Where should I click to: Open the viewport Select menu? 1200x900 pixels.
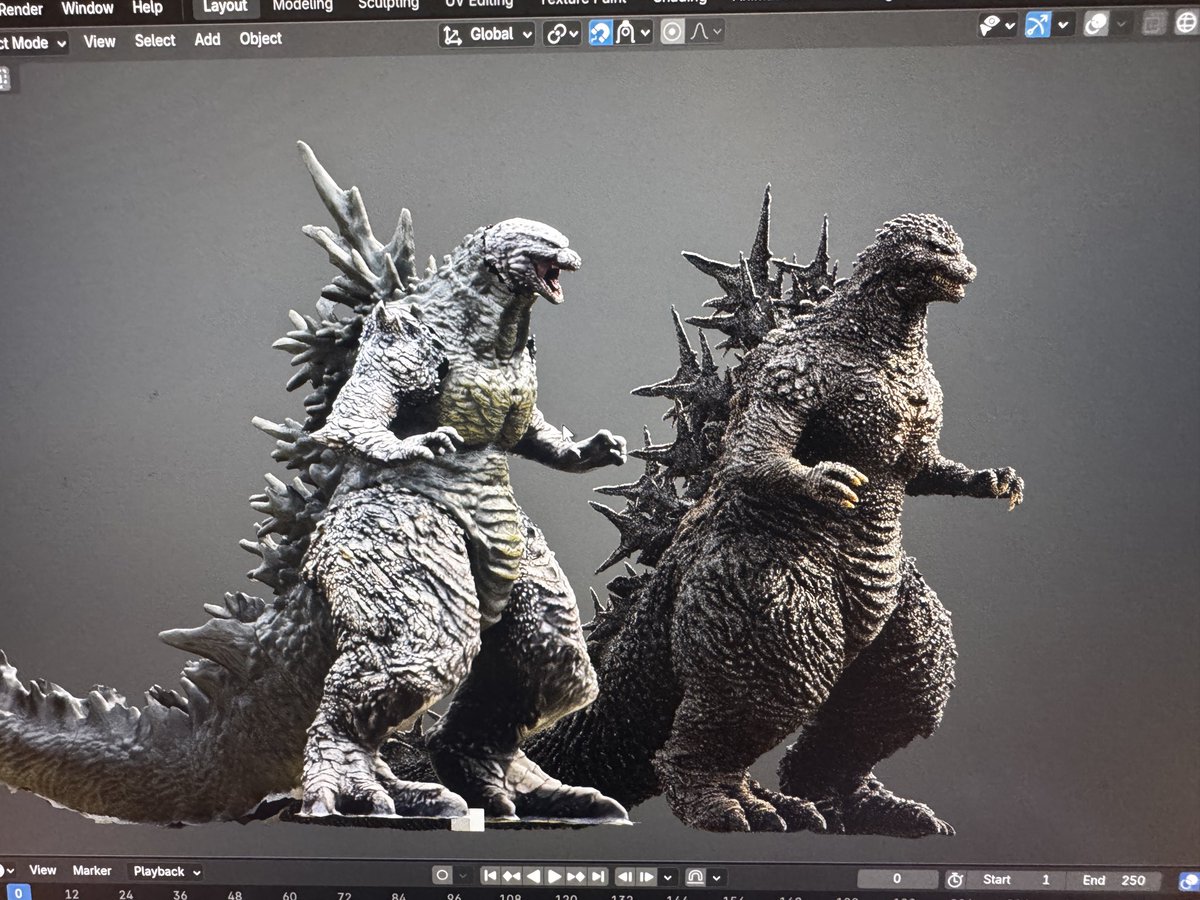(155, 40)
